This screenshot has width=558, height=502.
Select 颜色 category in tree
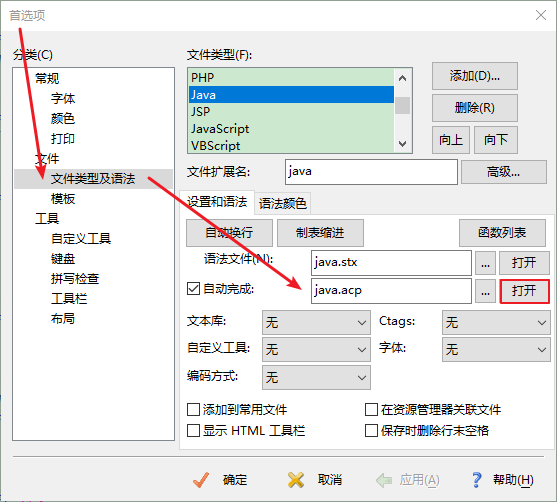pos(63,118)
